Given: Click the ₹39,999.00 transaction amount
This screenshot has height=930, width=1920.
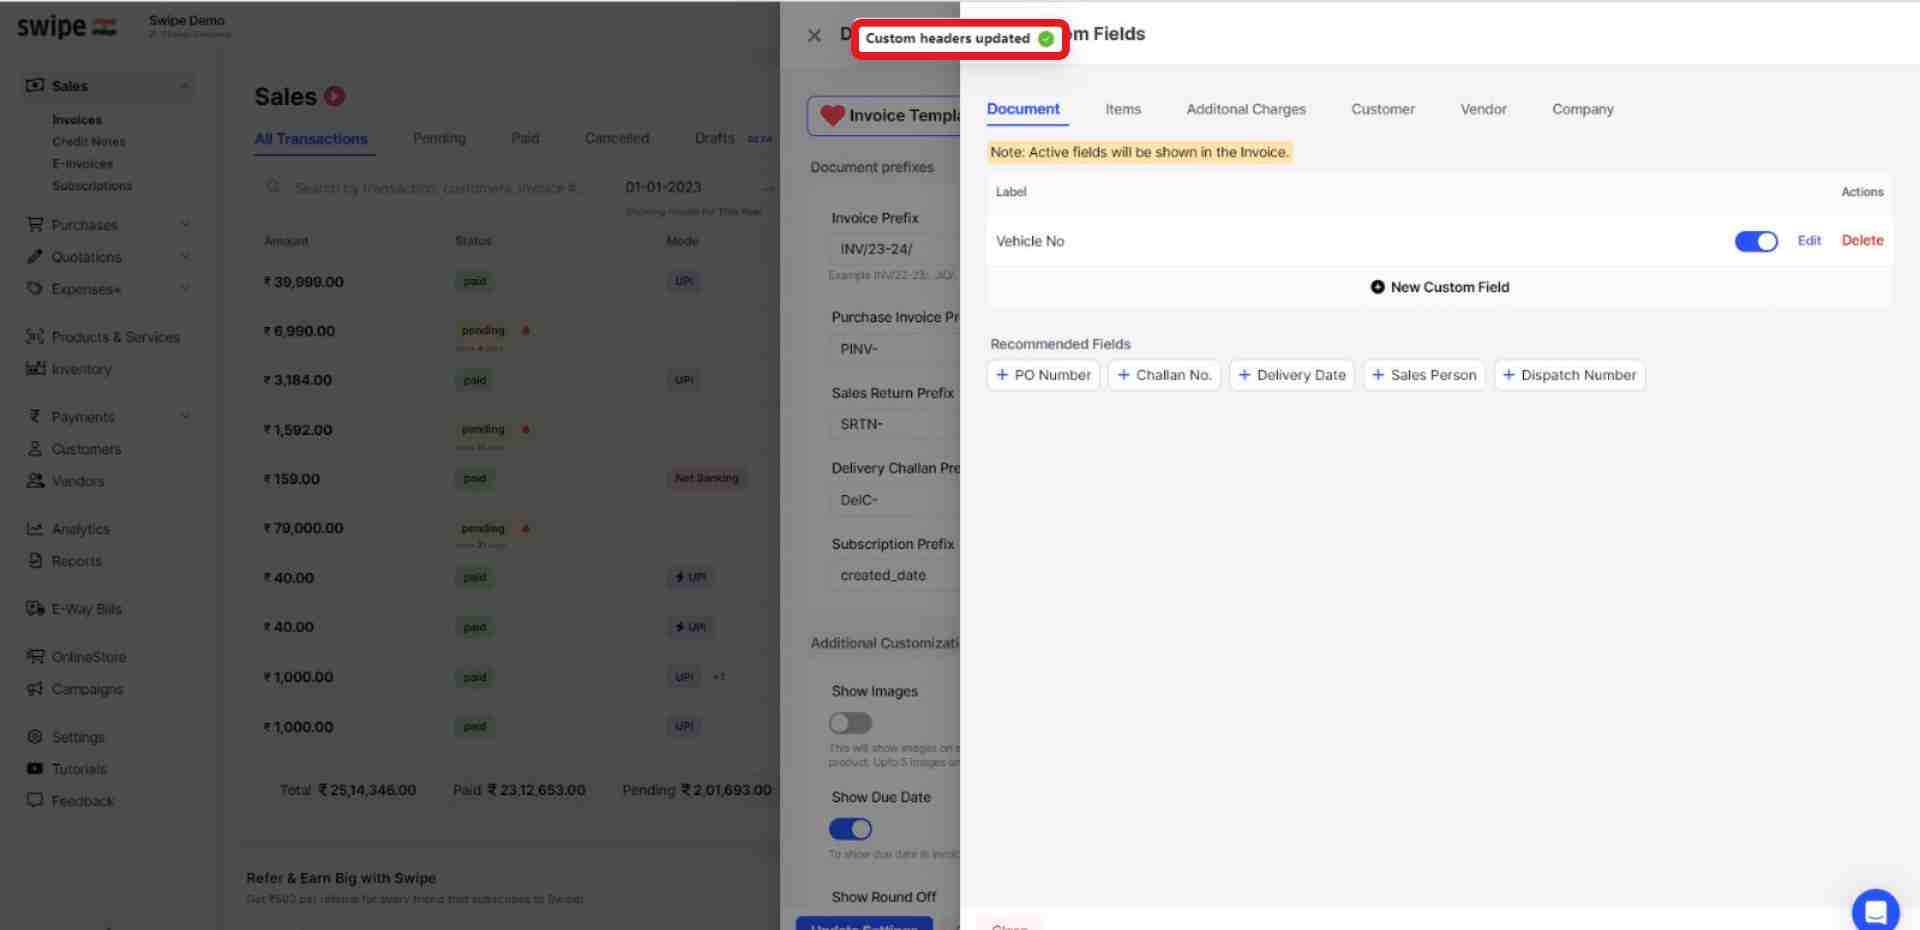Looking at the screenshot, I should tap(303, 282).
